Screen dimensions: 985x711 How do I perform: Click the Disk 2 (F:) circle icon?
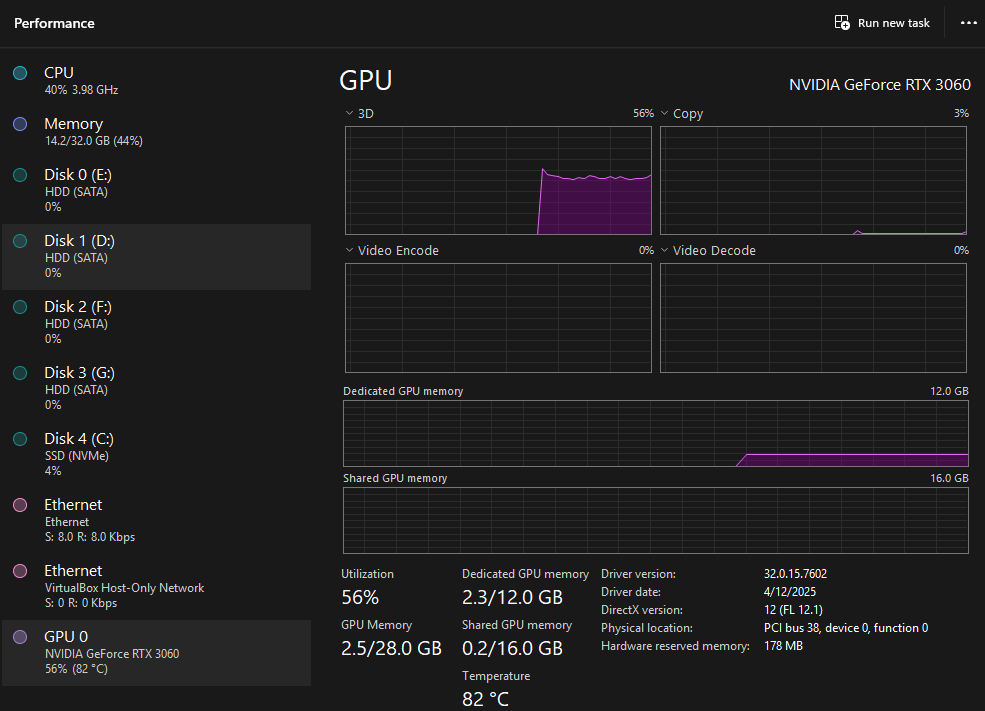click(20, 307)
